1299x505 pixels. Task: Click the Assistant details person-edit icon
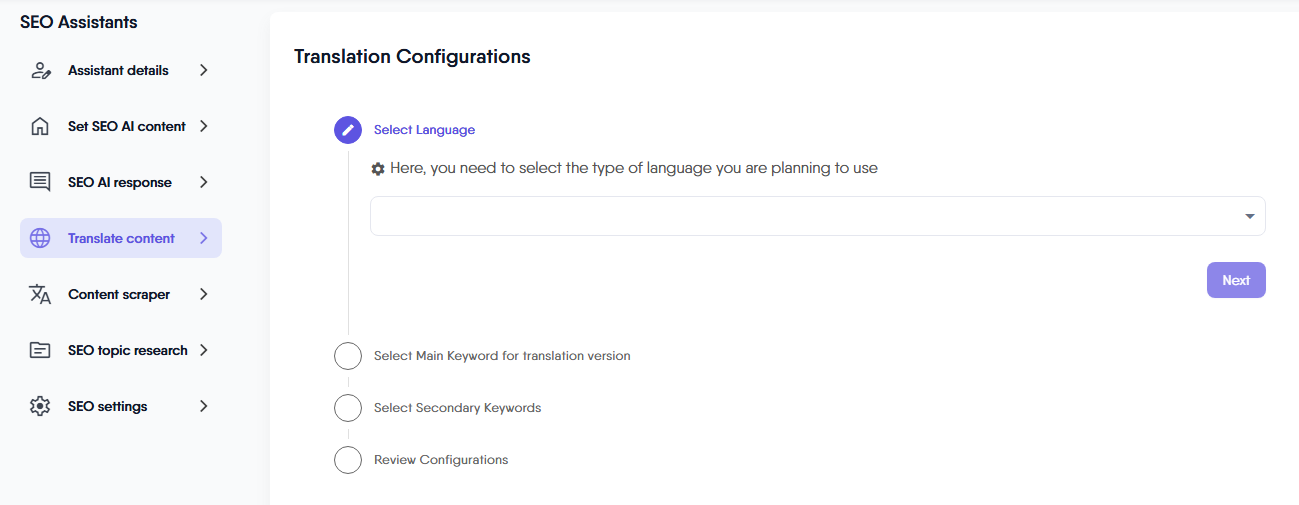click(40, 71)
